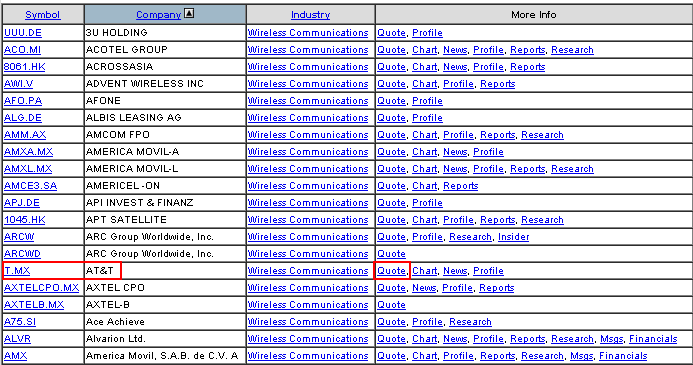Select the 'AMERICEL -ON' company cell
This screenshot has width=693, height=365.
(165, 186)
